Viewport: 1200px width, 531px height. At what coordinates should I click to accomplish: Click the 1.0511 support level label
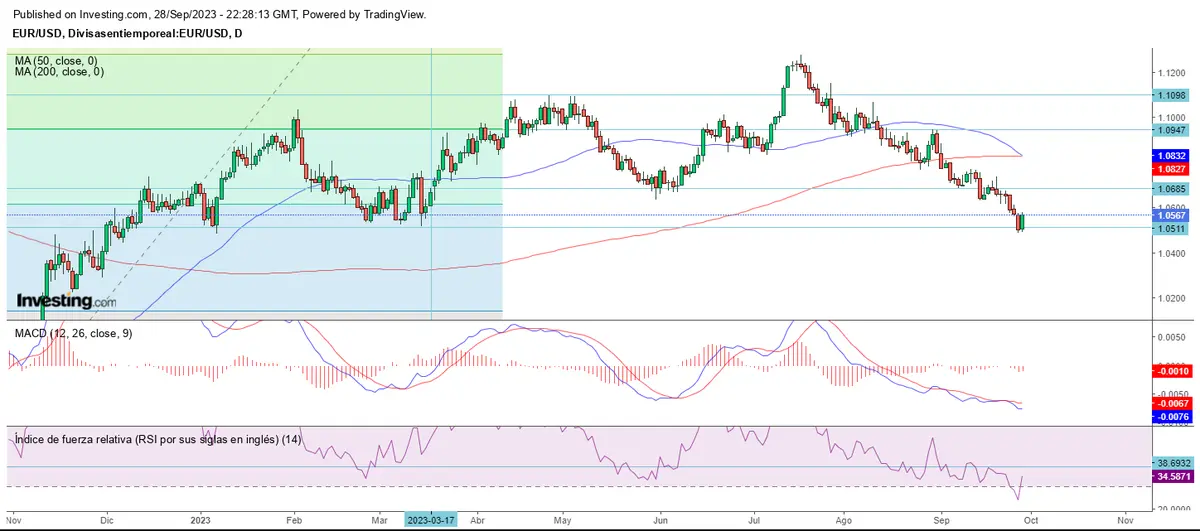click(x=1170, y=228)
